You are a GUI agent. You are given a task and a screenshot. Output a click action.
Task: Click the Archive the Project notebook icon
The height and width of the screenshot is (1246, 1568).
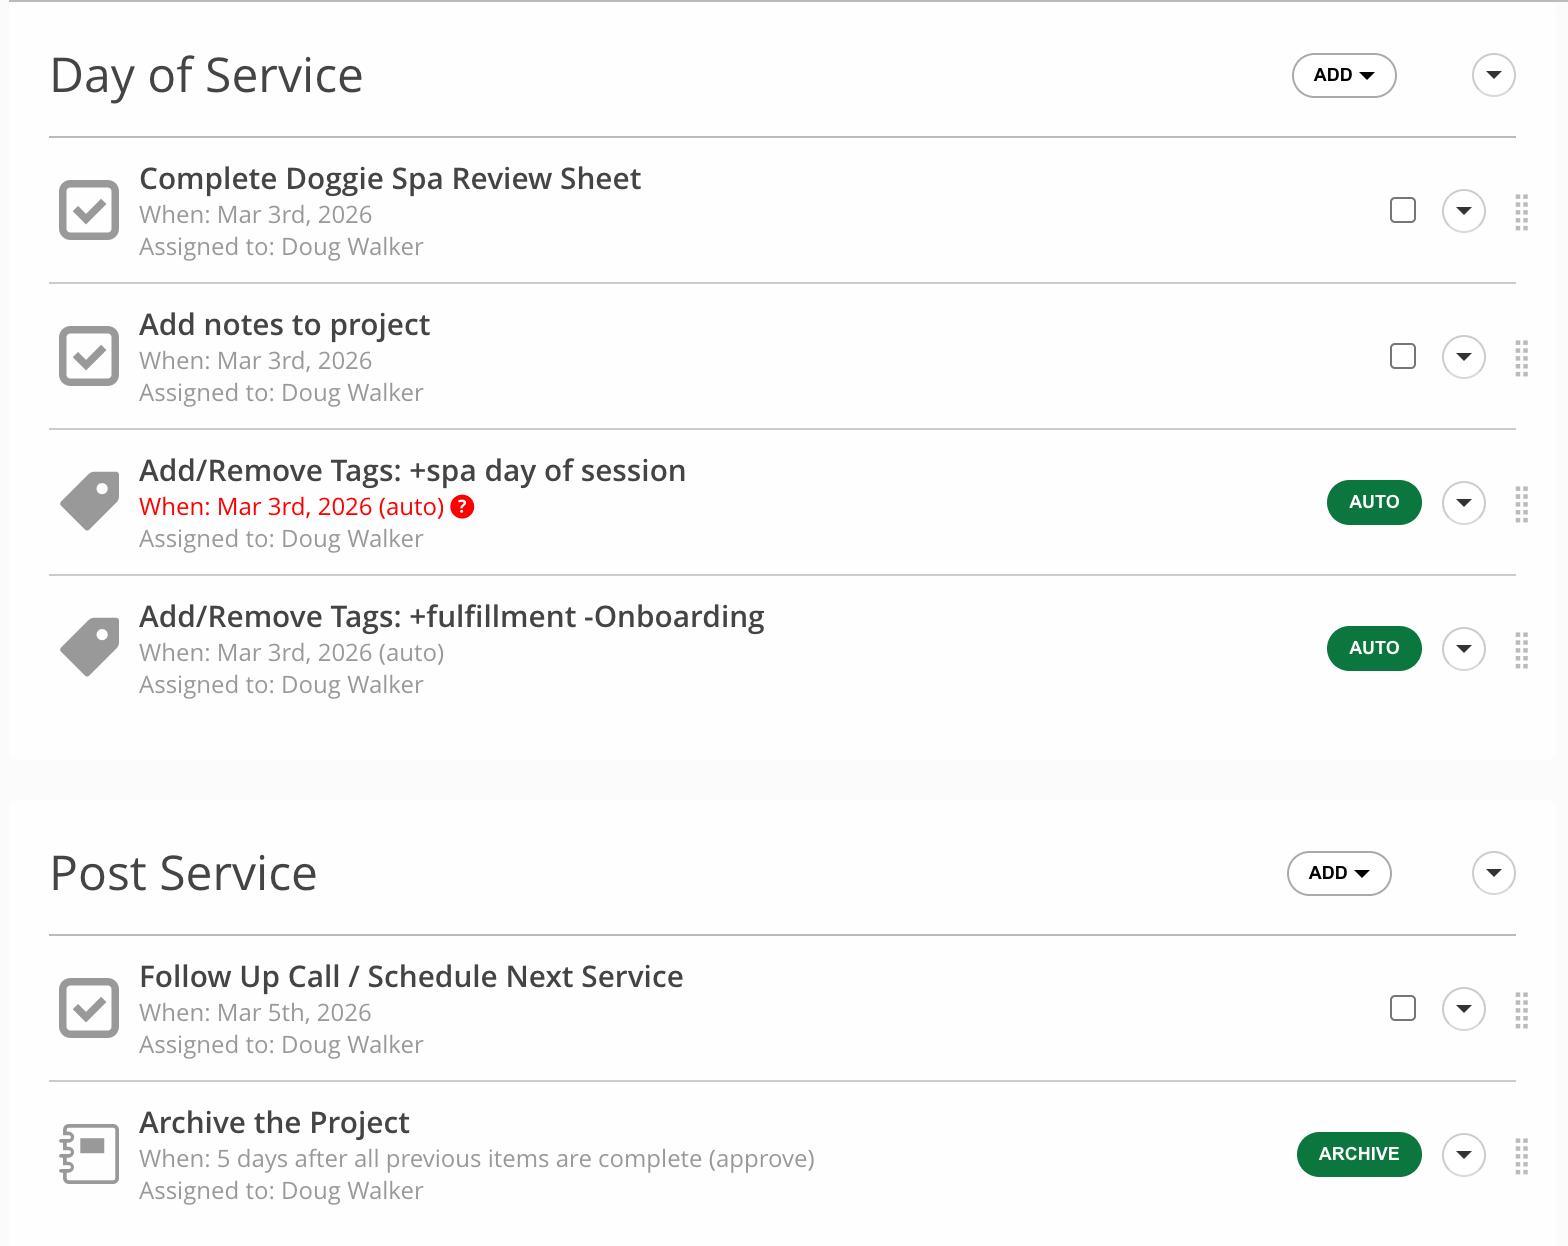(89, 1154)
